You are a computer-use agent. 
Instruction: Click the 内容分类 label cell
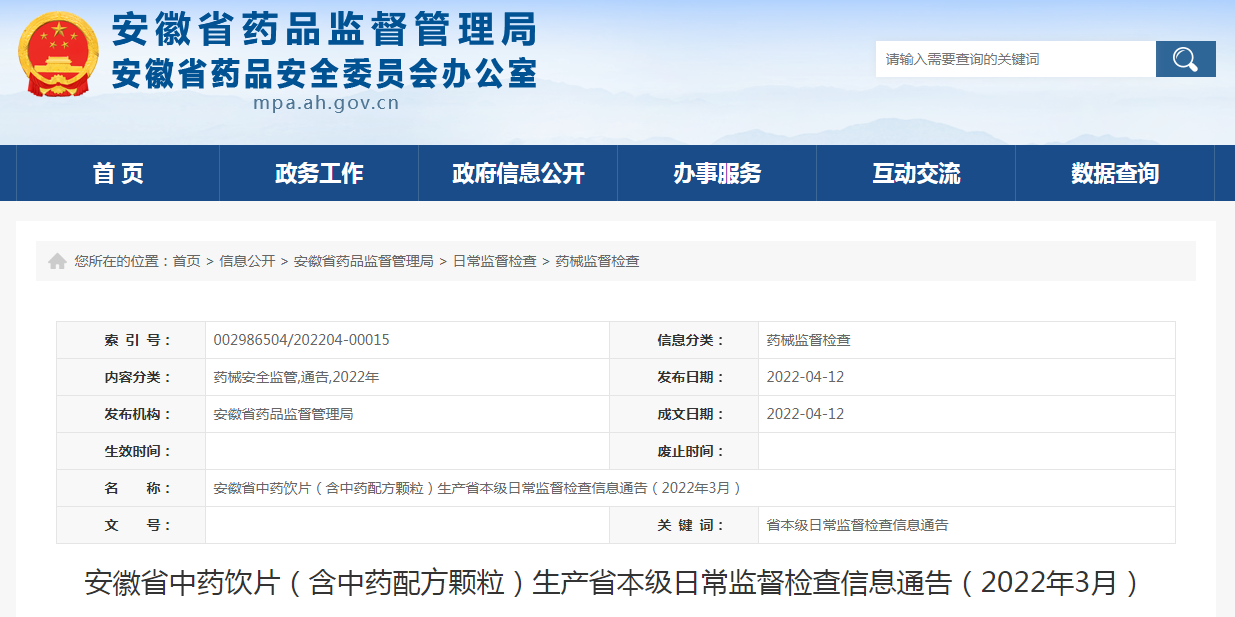pyautogui.click(x=131, y=377)
